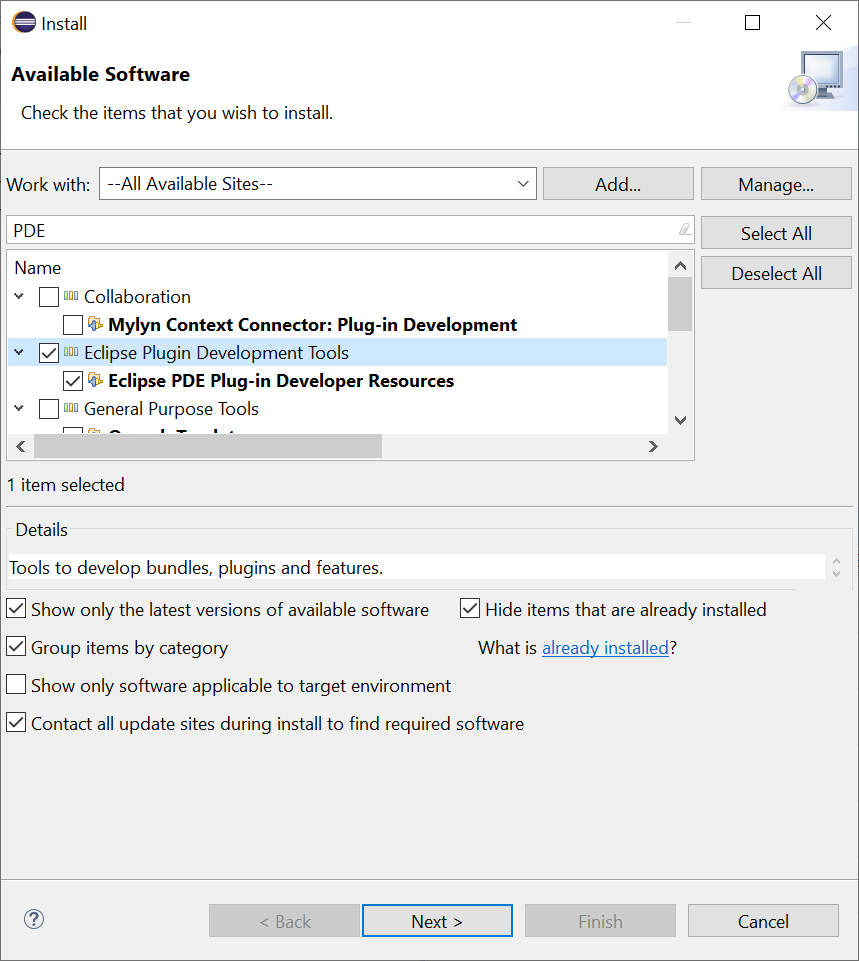
Task: Open the Work with sites dropdown
Action: coord(523,184)
